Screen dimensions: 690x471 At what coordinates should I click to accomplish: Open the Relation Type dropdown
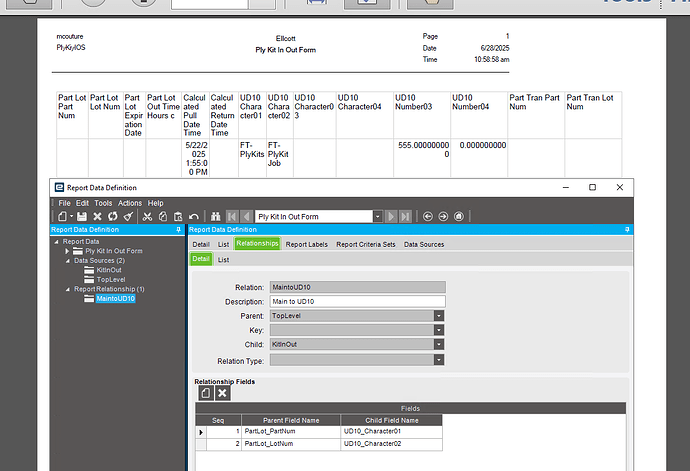(x=439, y=360)
